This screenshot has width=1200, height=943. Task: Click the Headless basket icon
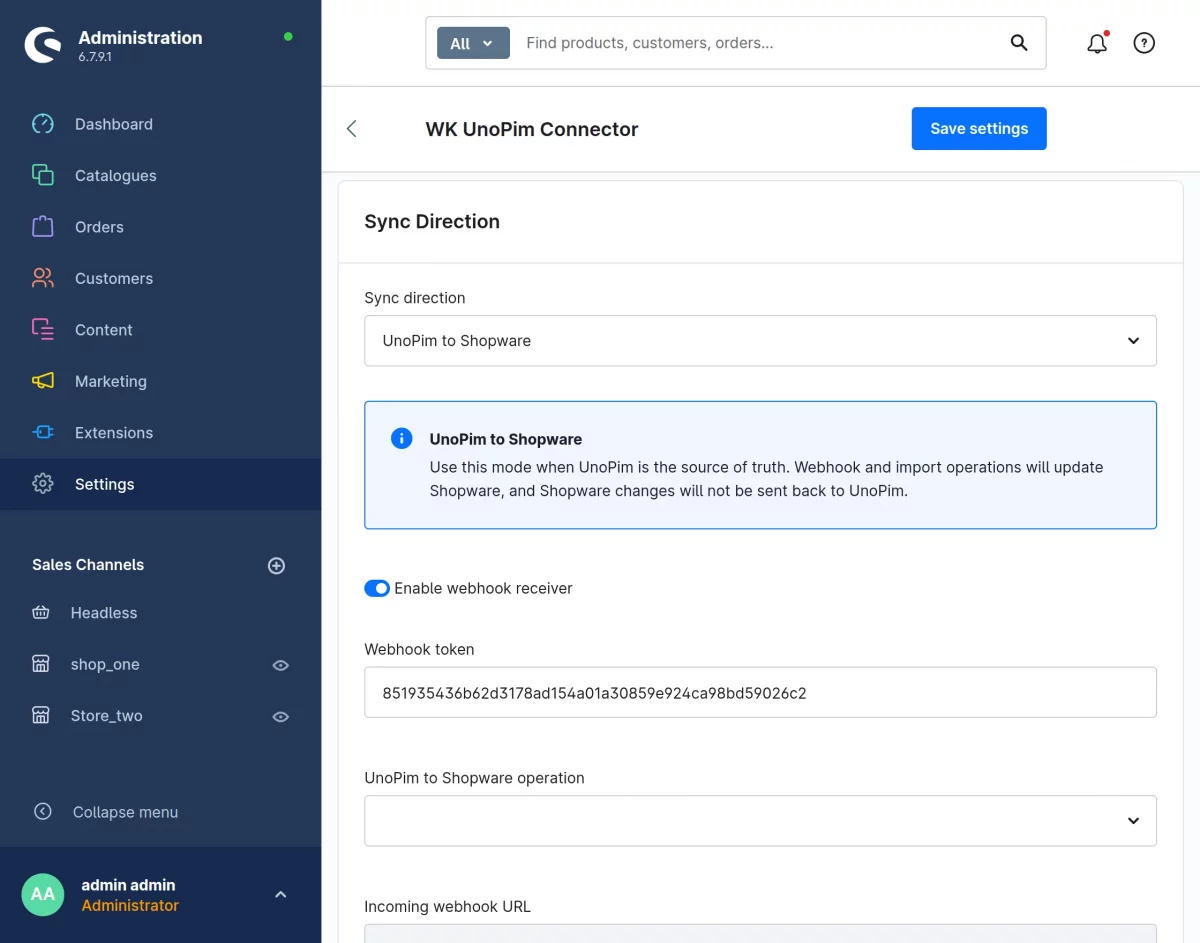pos(41,612)
